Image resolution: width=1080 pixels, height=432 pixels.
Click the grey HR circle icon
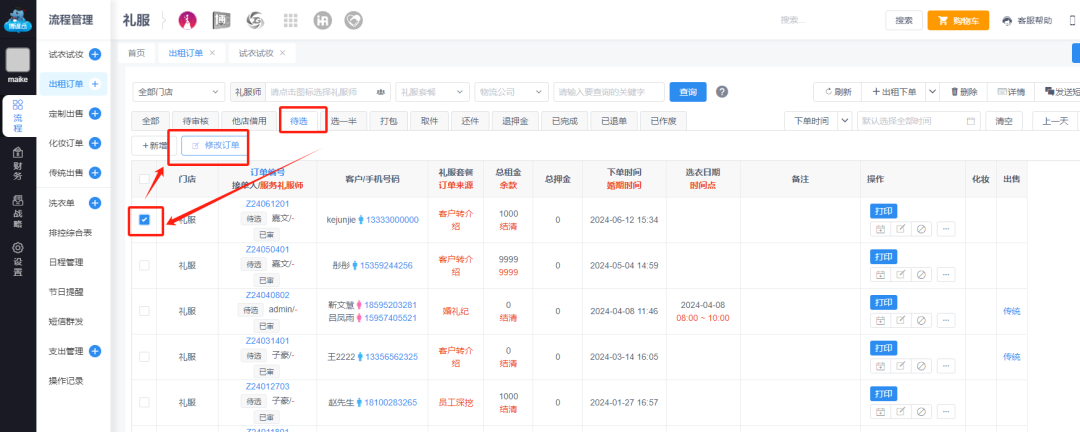[322, 21]
